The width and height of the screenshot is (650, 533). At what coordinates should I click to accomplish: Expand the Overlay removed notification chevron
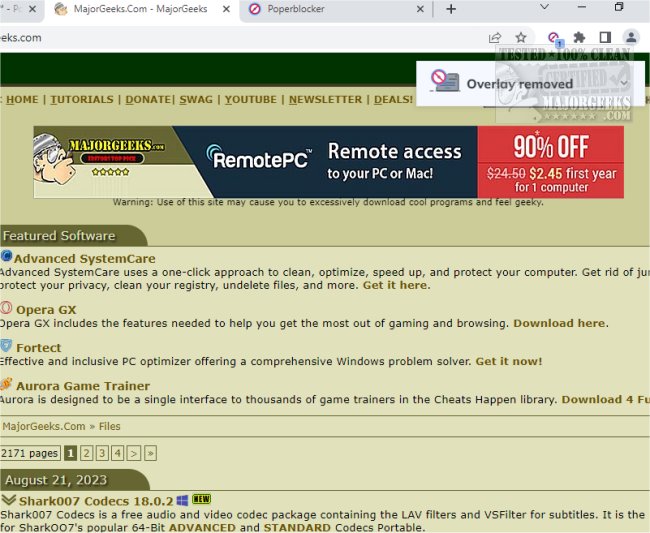click(x=624, y=81)
